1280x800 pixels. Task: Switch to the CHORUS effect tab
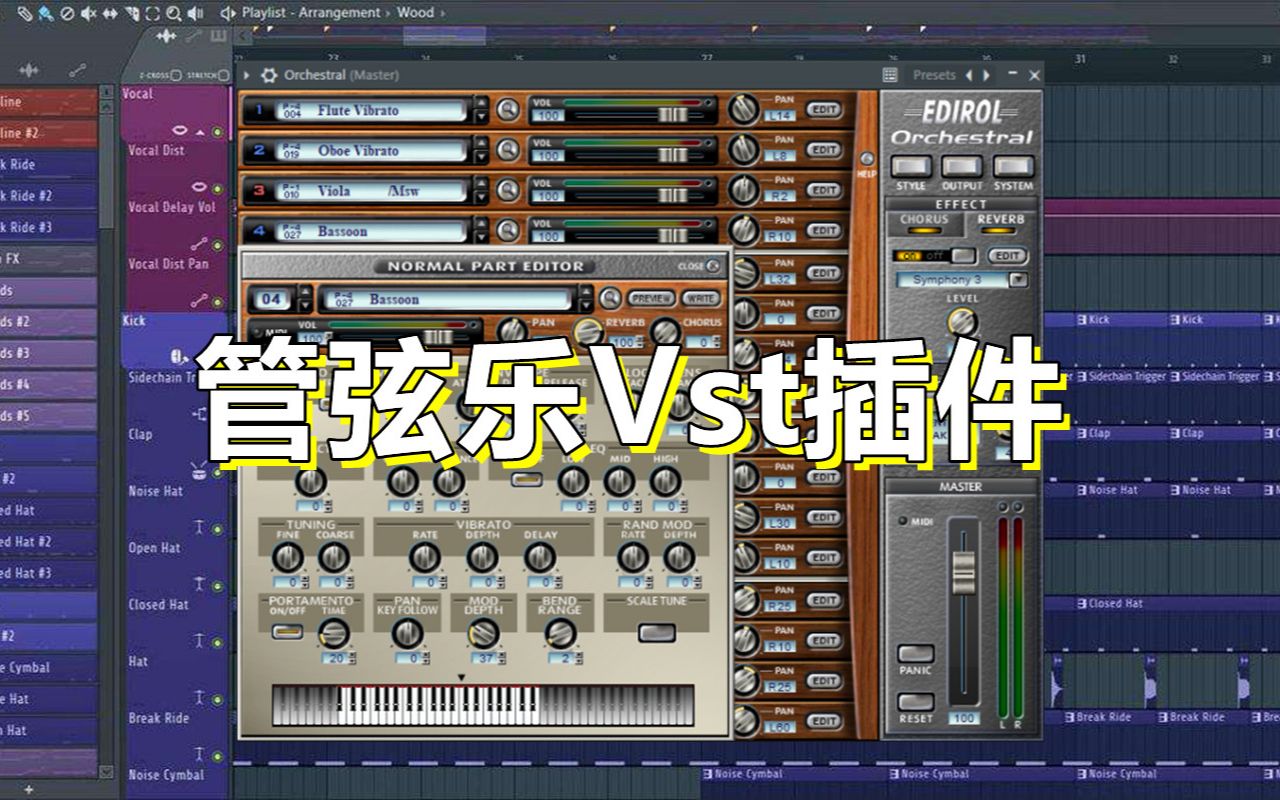click(924, 224)
